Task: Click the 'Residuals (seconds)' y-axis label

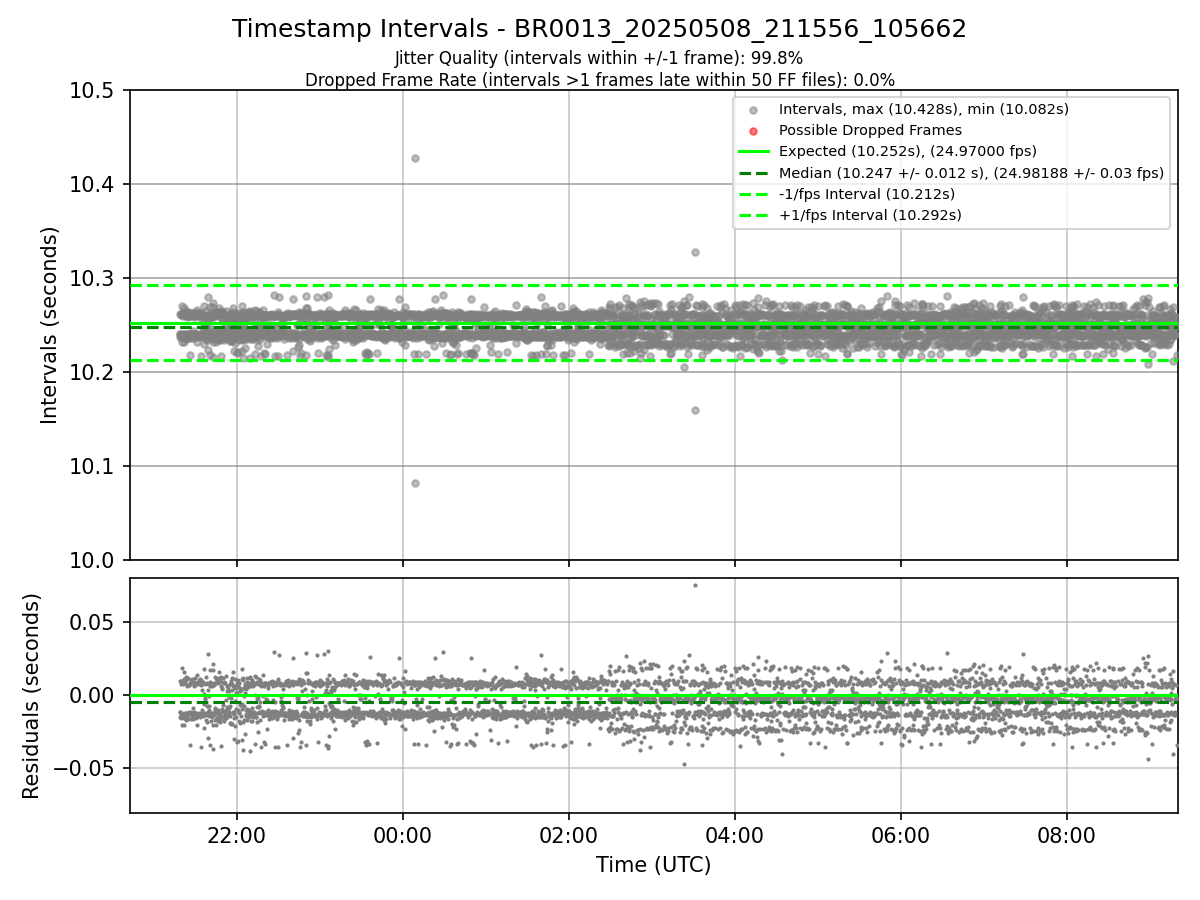Action: pos(32,696)
